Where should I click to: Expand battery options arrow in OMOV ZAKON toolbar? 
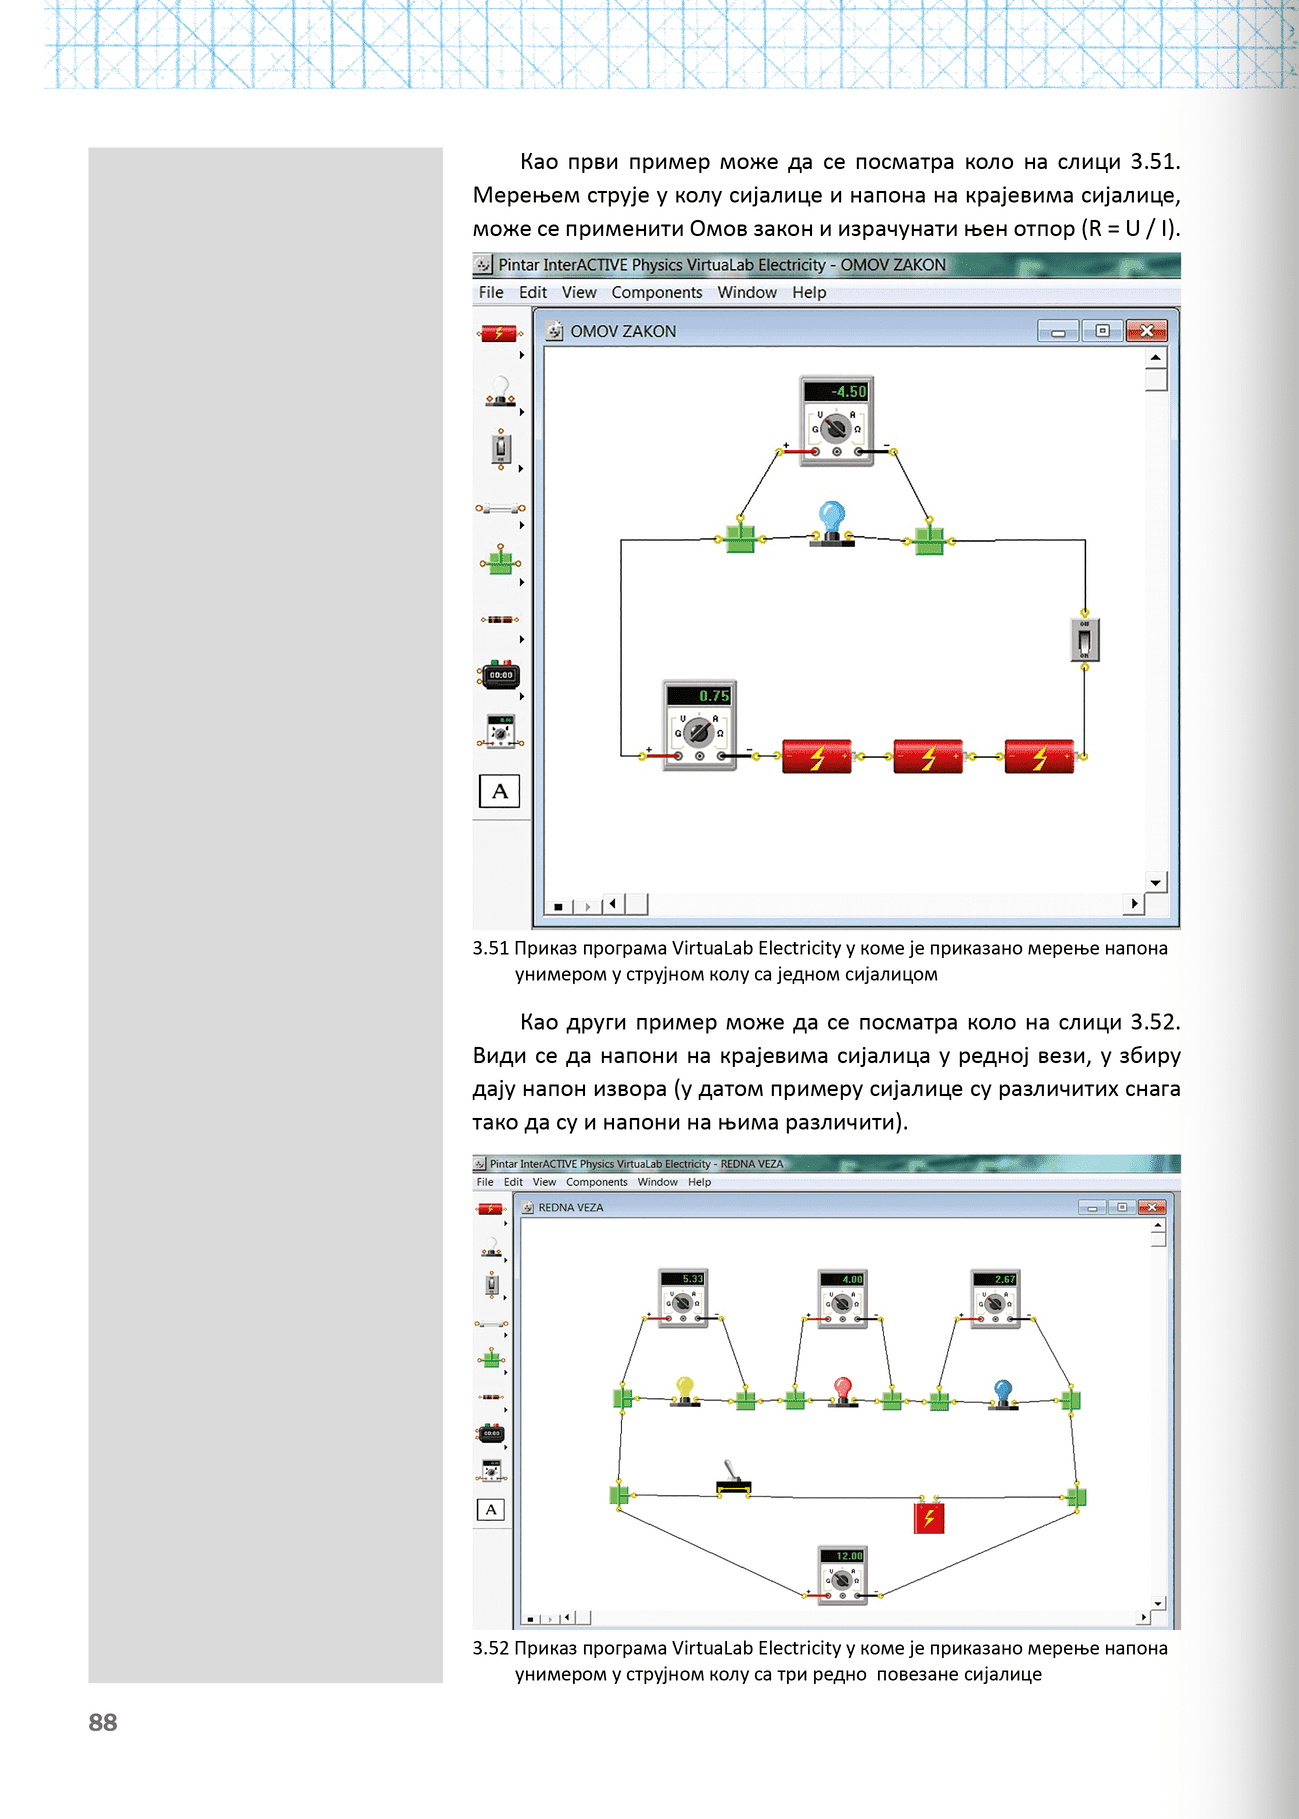[522, 355]
